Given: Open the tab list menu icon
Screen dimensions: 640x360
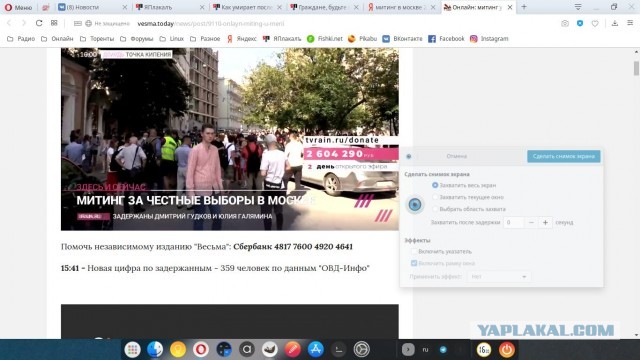Looking at the screenshot, I should tap(578, 7).
